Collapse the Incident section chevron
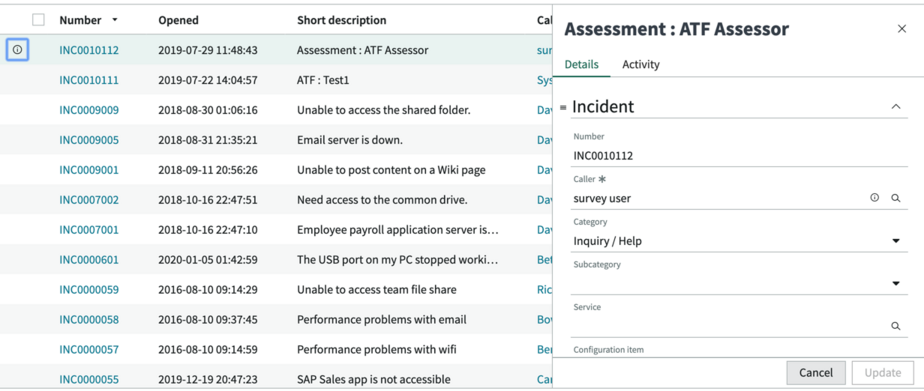The width and height of the screenshot is (924, 391). pos(896,107)
